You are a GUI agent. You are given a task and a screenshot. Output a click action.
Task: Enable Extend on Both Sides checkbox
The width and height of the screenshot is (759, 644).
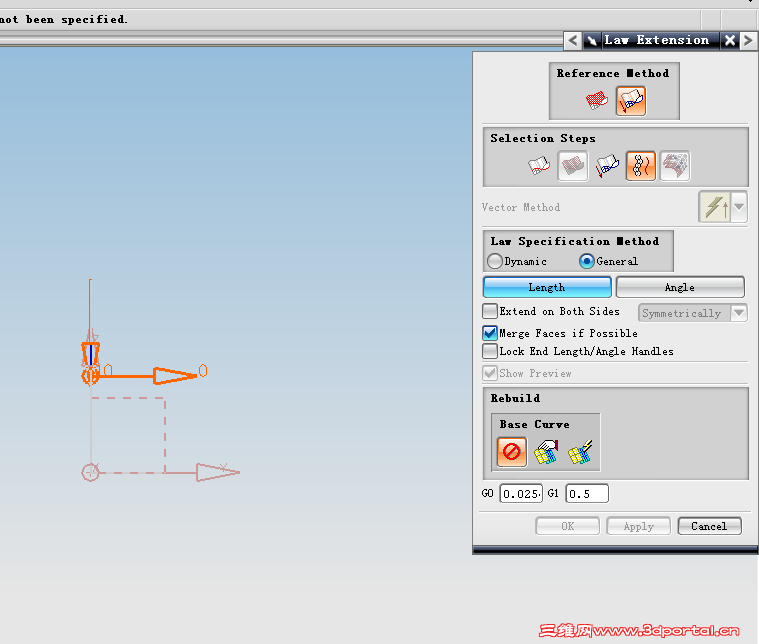click(490, 311)
